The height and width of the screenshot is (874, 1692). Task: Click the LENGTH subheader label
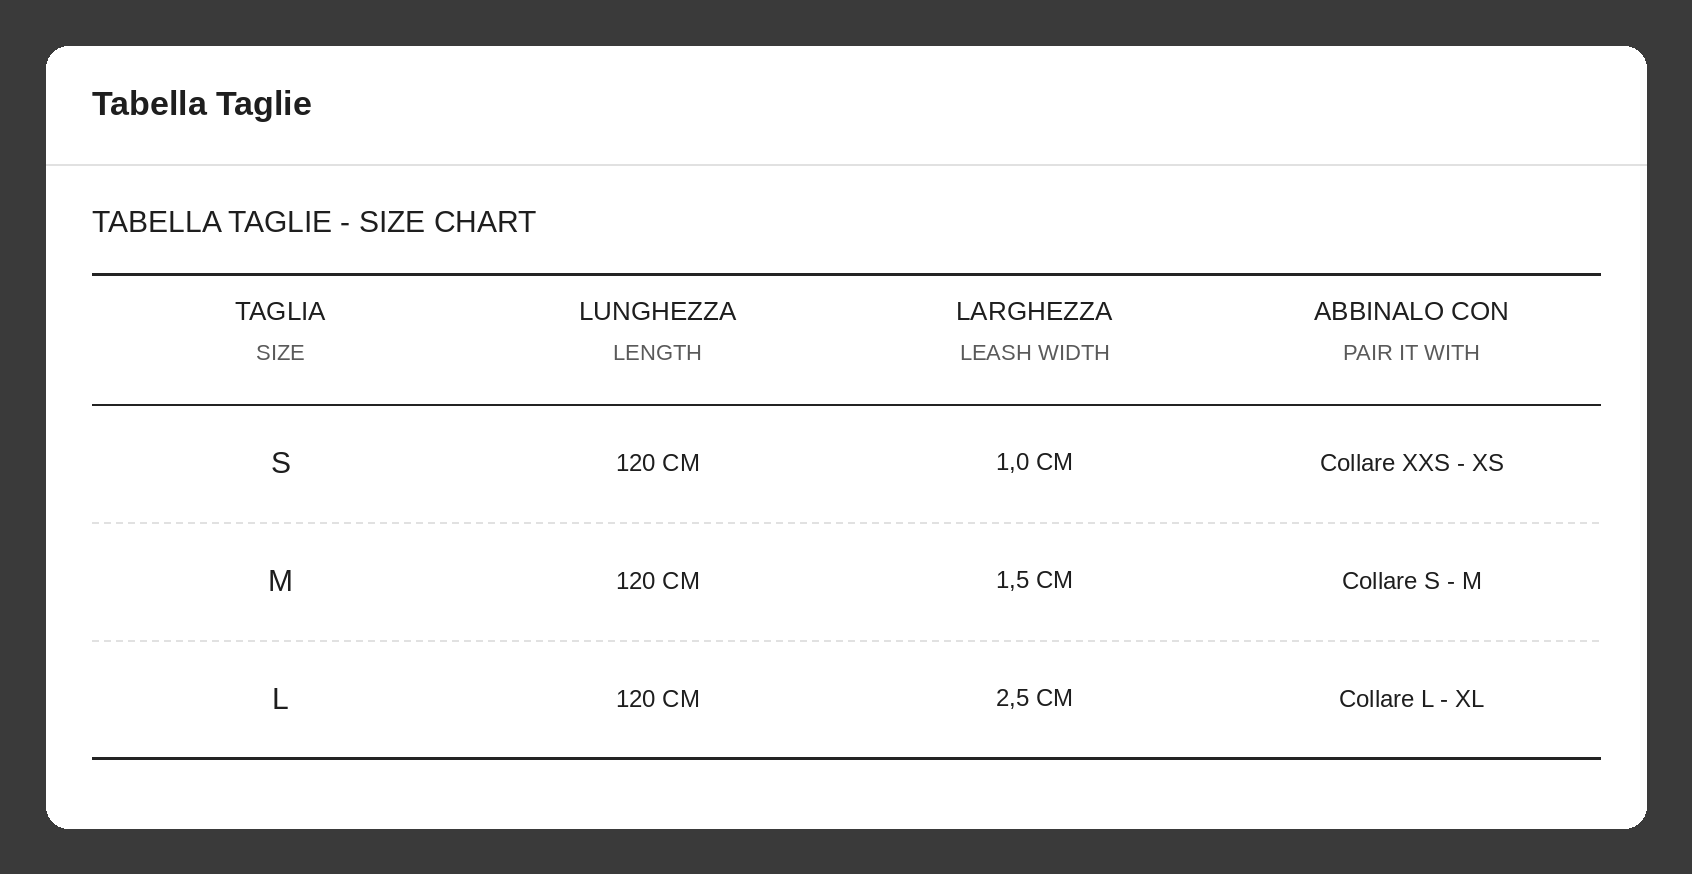point(657,353)
